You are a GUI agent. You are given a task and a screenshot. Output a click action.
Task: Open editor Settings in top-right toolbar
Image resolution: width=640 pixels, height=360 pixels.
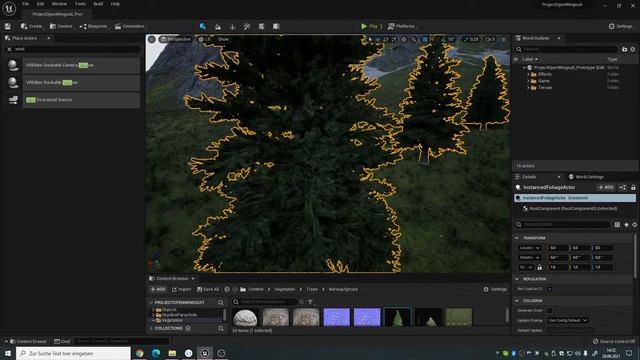[x=620, y=26]
